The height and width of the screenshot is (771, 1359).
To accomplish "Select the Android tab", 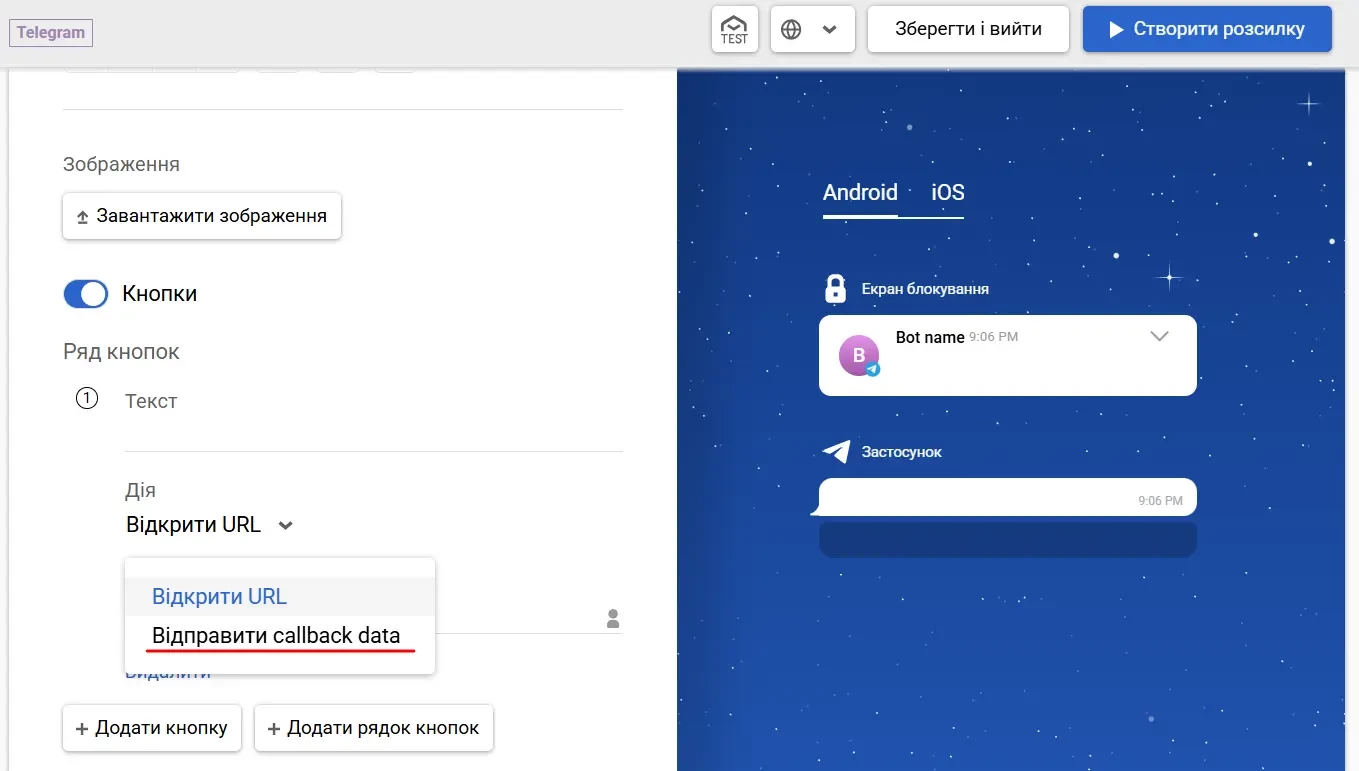I will pyautogui.click(x=859, y=192).
